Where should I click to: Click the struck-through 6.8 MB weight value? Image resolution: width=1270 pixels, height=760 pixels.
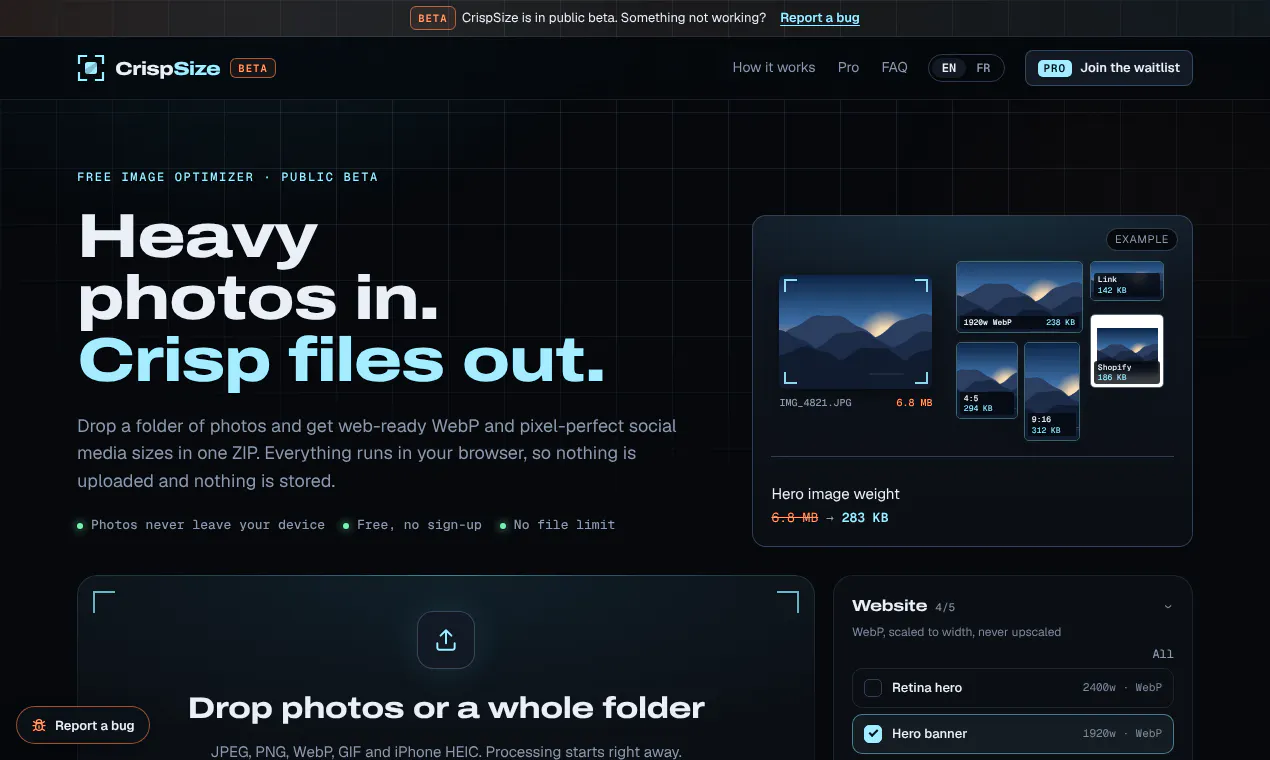(795, 518)
